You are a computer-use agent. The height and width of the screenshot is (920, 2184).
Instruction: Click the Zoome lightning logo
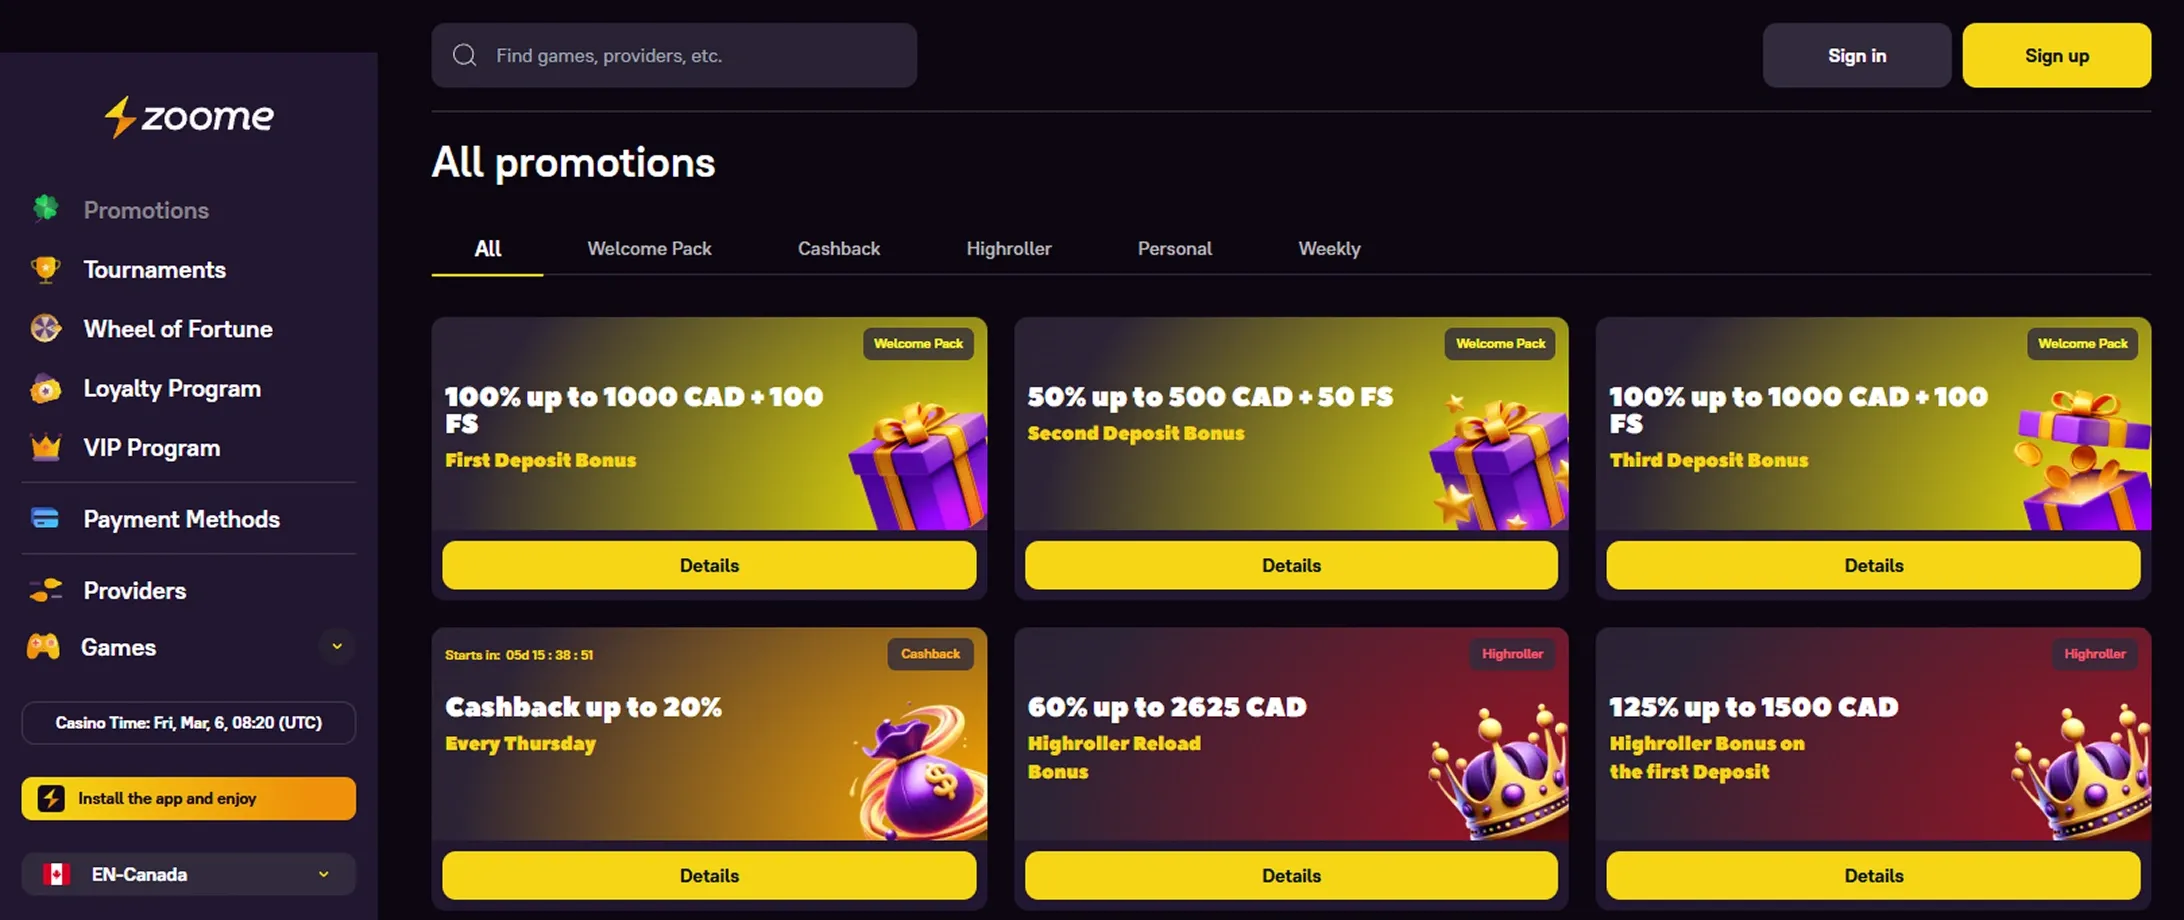[x=188, y=117]
